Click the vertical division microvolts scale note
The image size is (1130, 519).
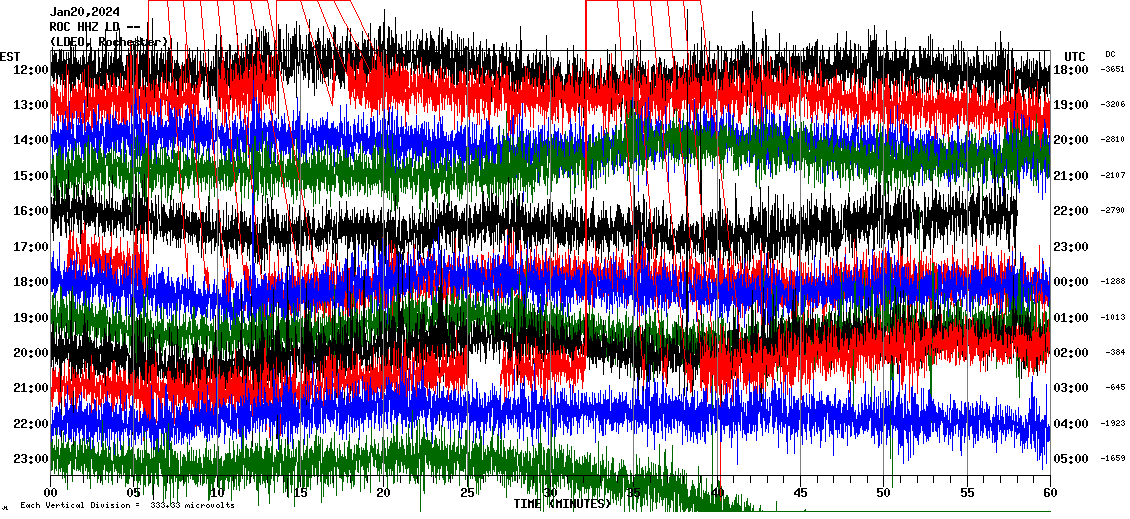tap(127, 506)
